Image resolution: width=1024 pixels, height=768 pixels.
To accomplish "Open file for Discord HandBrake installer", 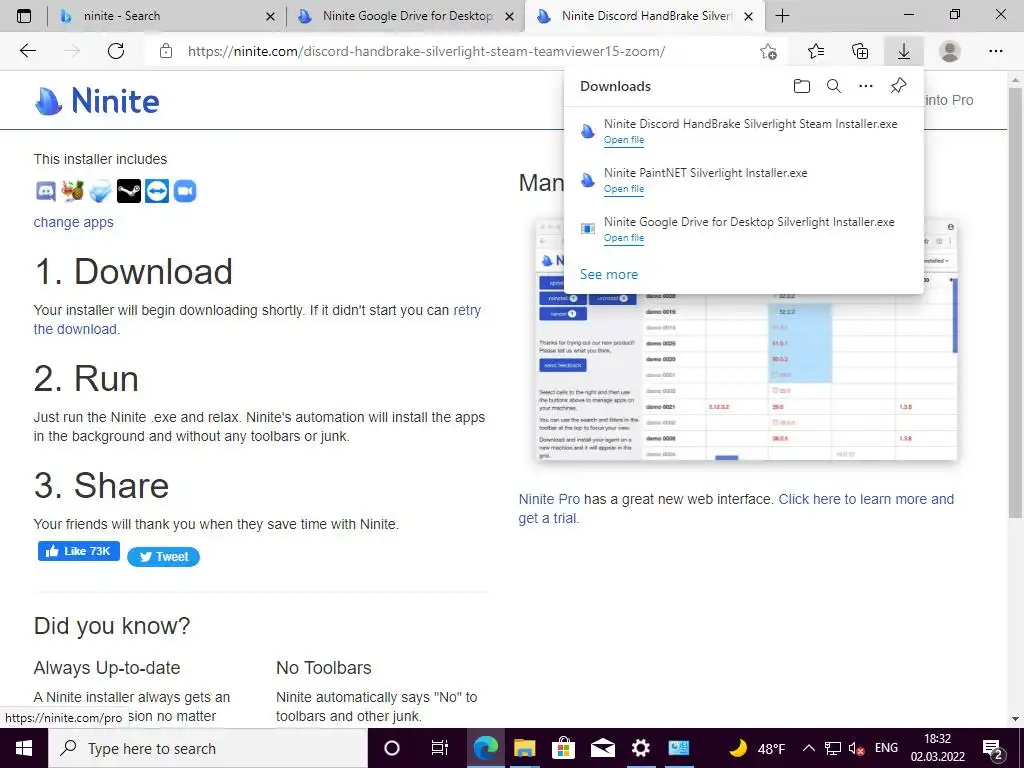I will pyautogui.click(x=624, y=140).
